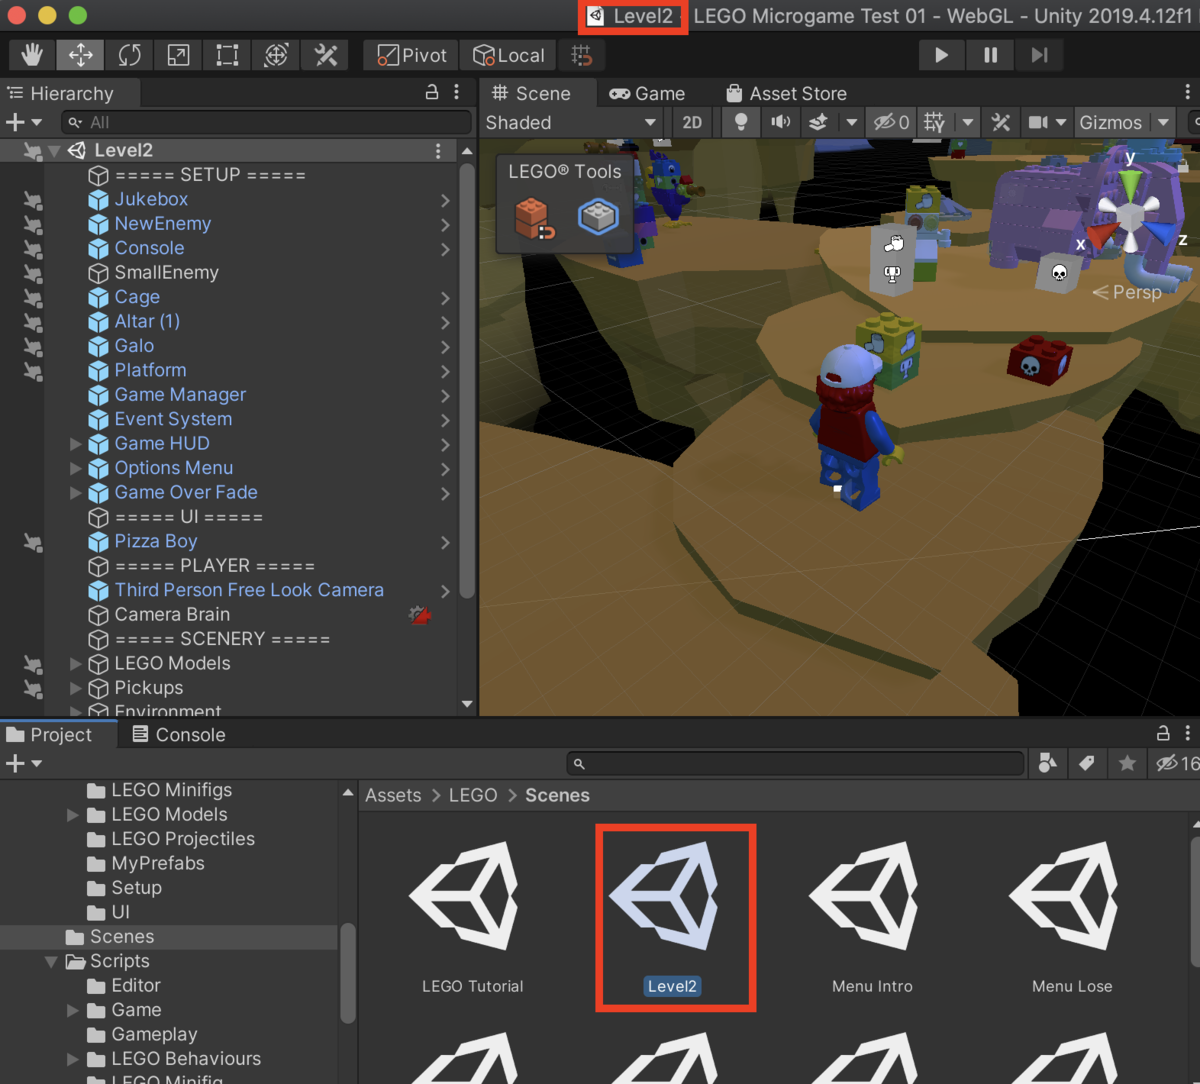Toggle 2D view mode
The height and width of the screenshot is (1084, 1200).
pos(692,122)
